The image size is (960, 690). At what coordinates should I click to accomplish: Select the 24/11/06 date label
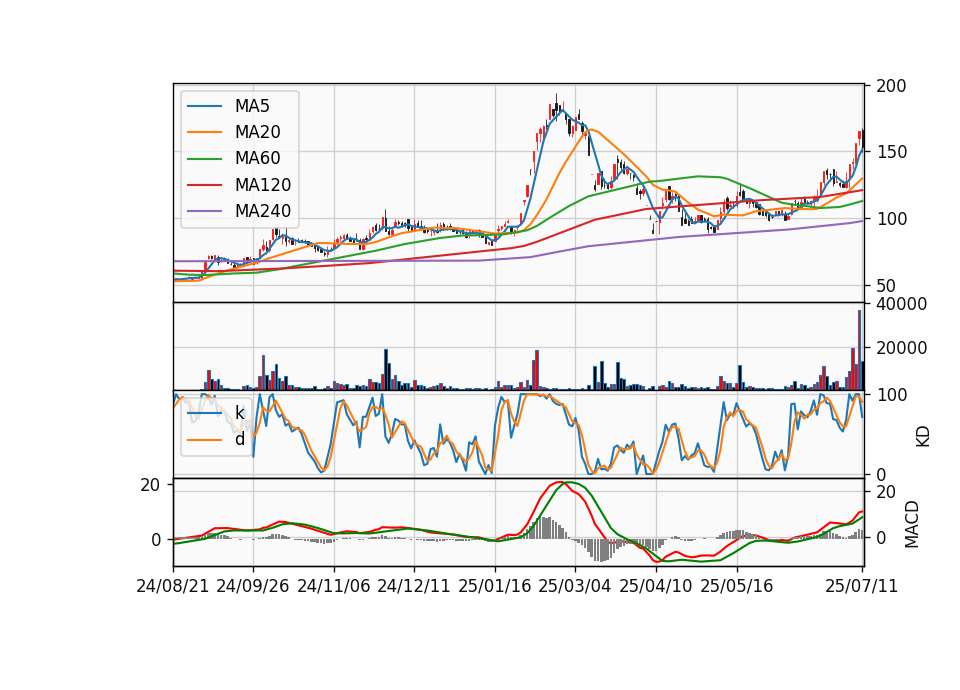tap(334, 586)
